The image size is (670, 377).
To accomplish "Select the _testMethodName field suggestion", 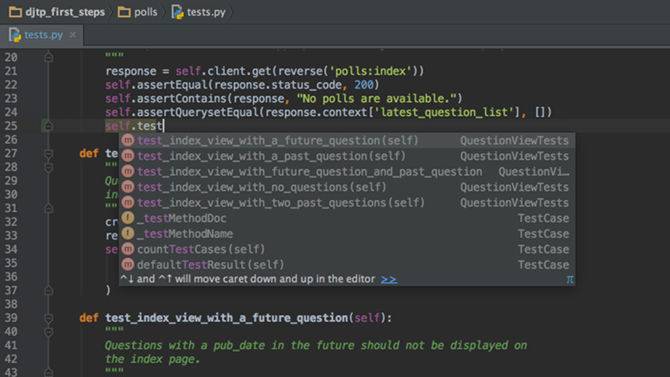I will coord(347,233).
